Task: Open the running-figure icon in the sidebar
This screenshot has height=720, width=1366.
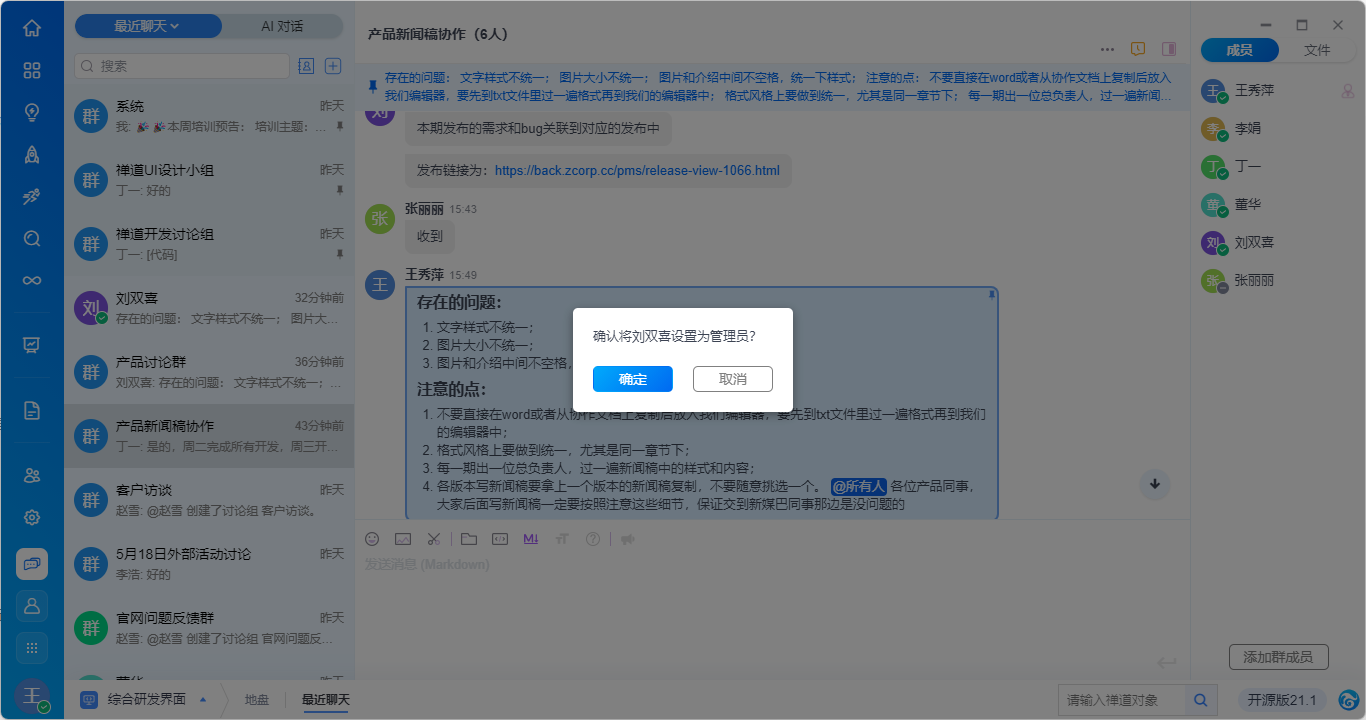Action: click(32, 196)
